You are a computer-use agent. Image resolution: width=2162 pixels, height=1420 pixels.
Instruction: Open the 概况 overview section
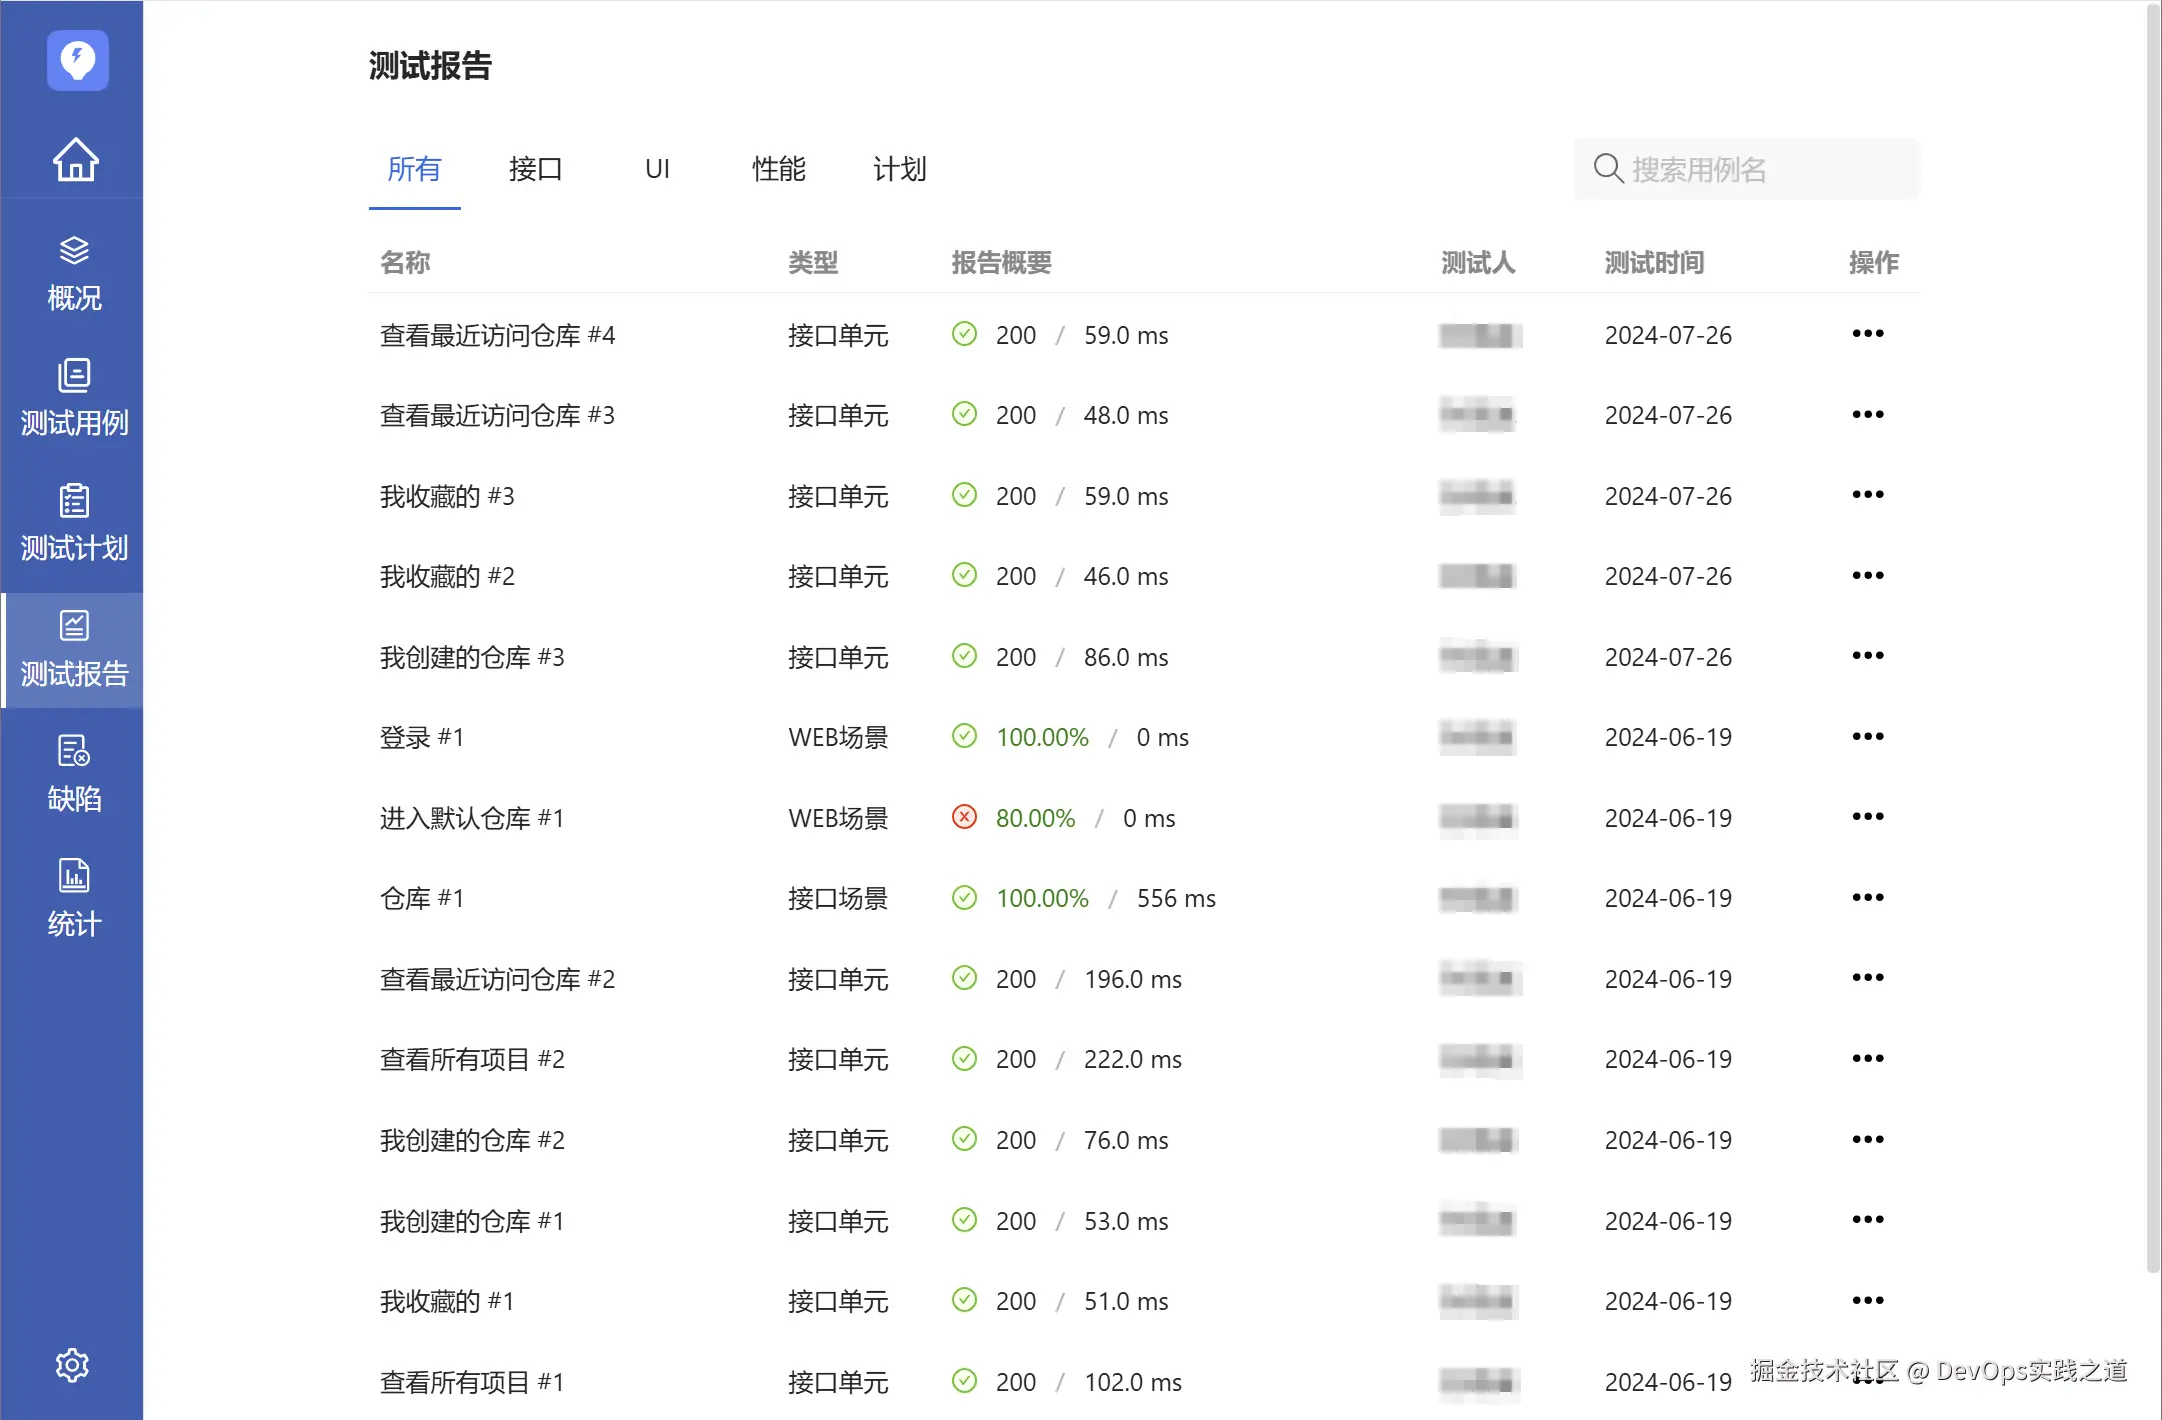coord(74,273)
